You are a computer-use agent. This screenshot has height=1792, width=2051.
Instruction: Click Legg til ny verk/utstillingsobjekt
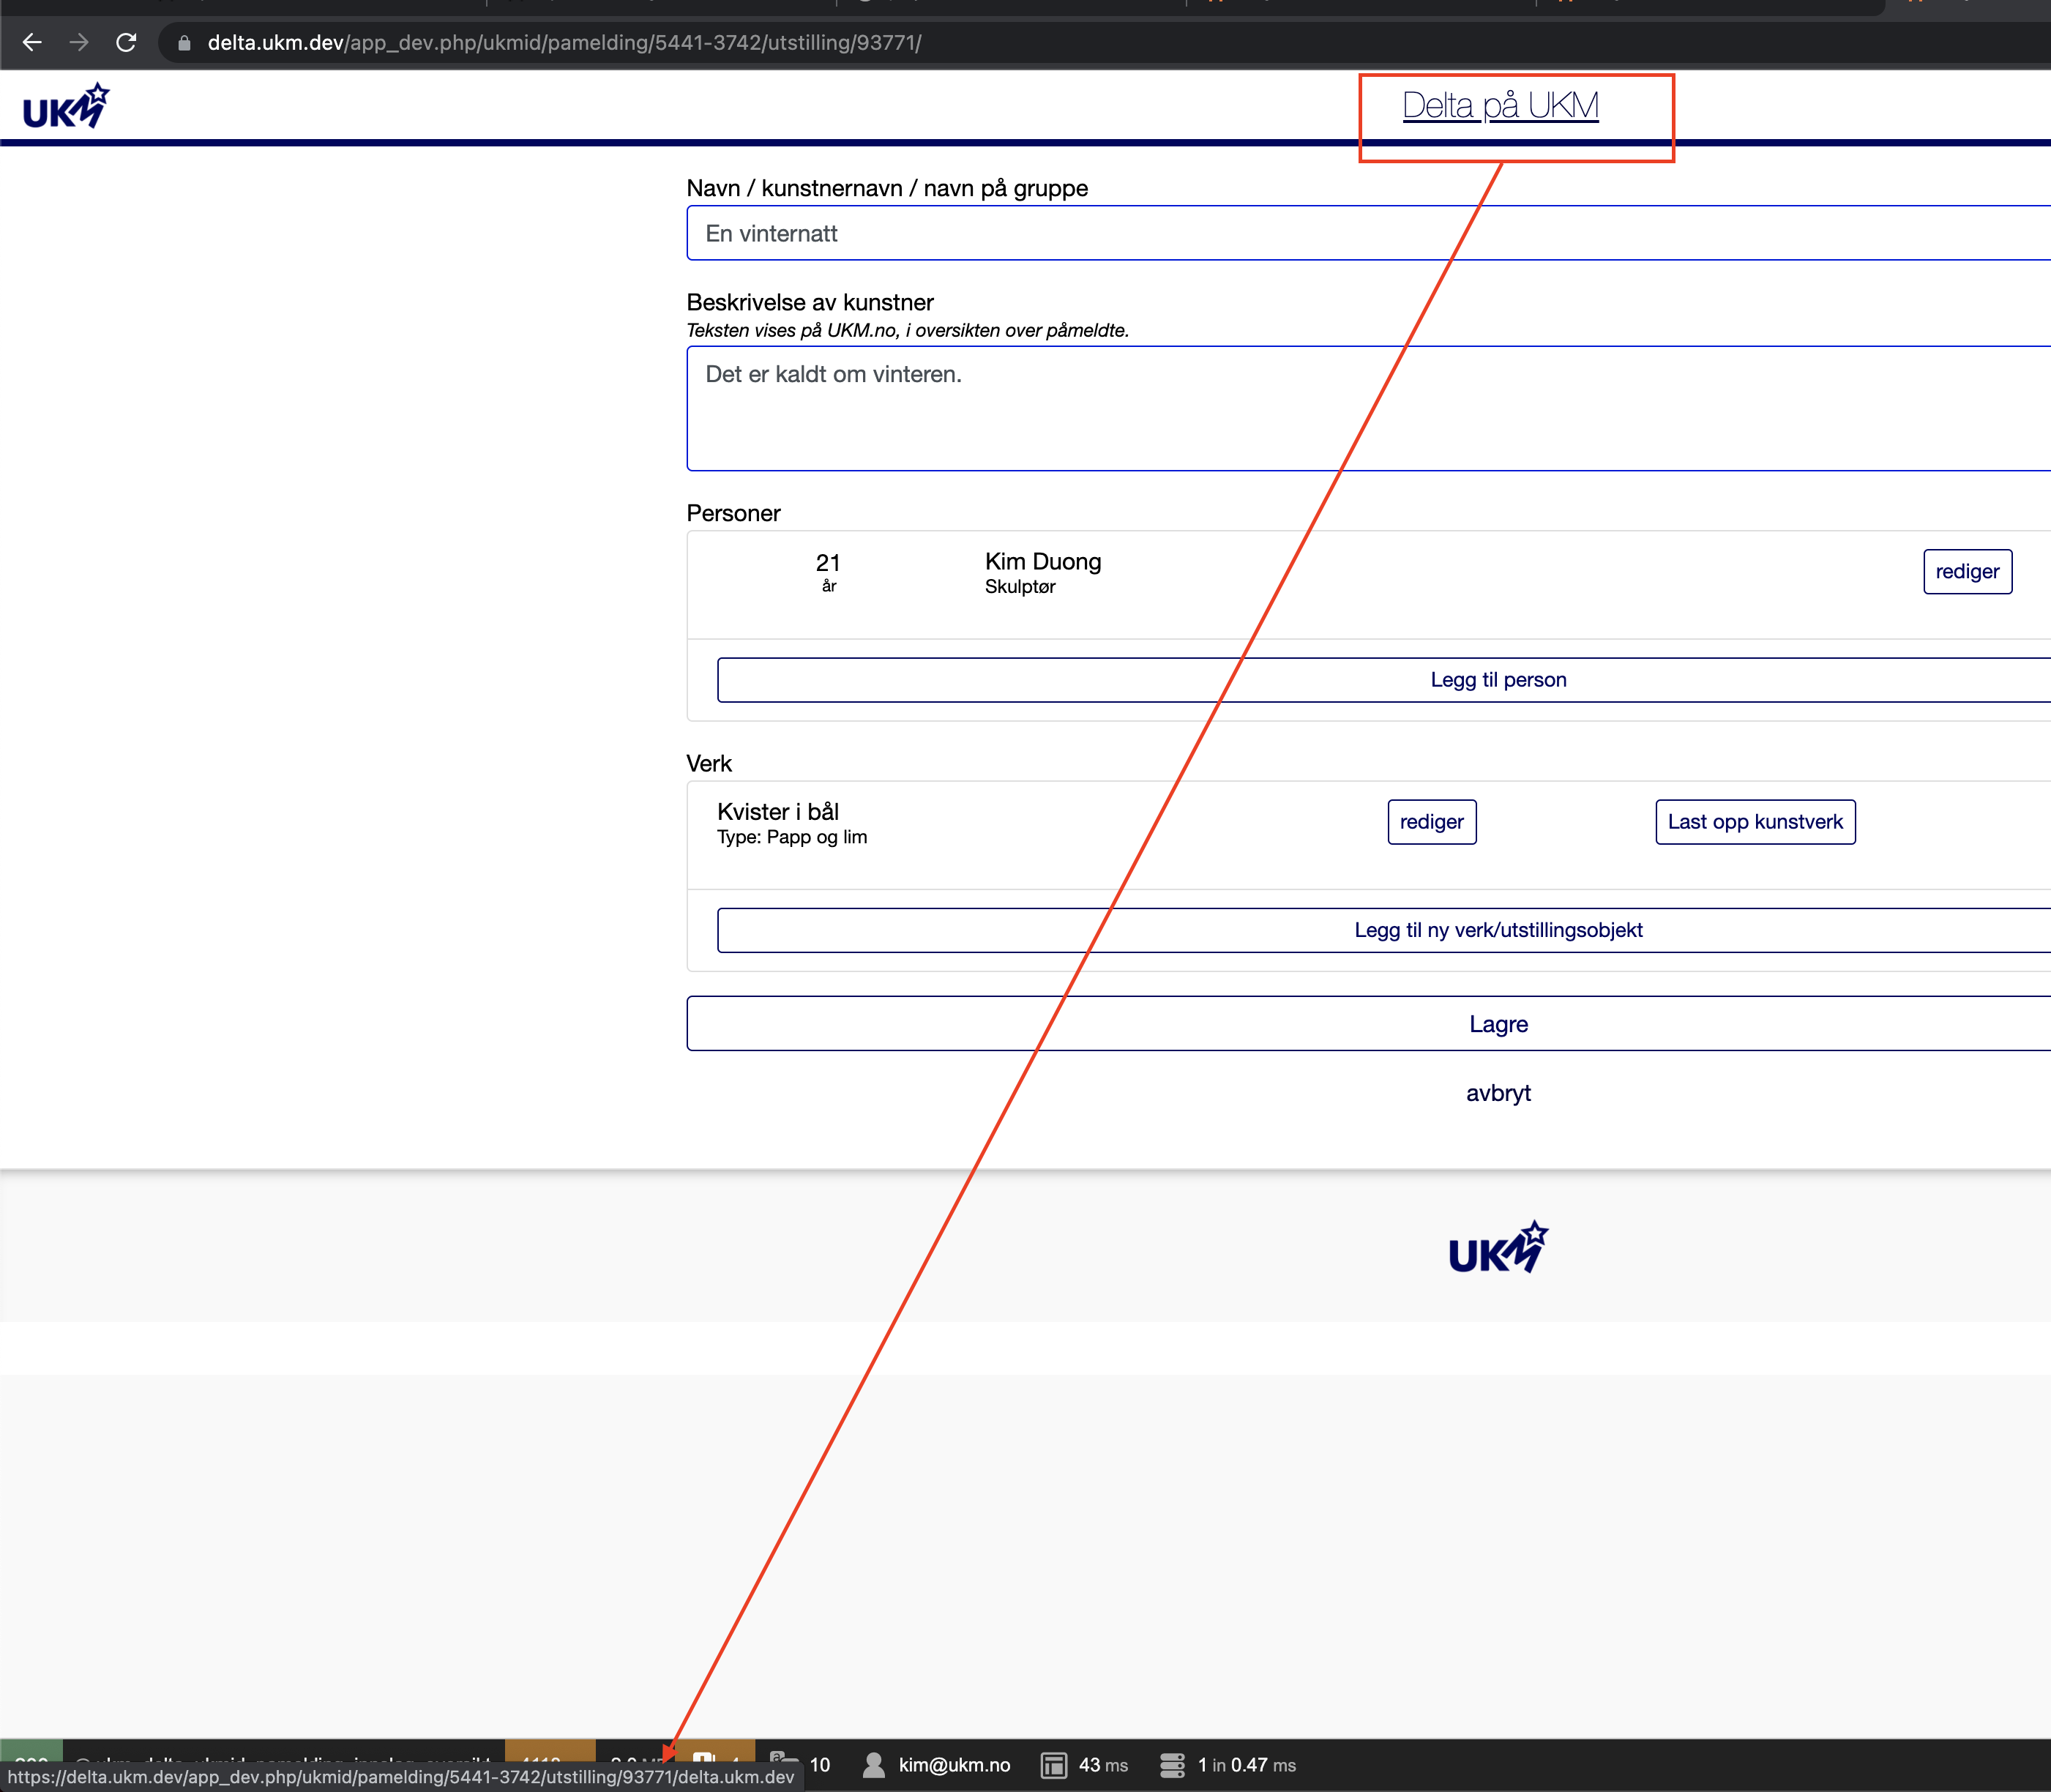coord(1497,929)
